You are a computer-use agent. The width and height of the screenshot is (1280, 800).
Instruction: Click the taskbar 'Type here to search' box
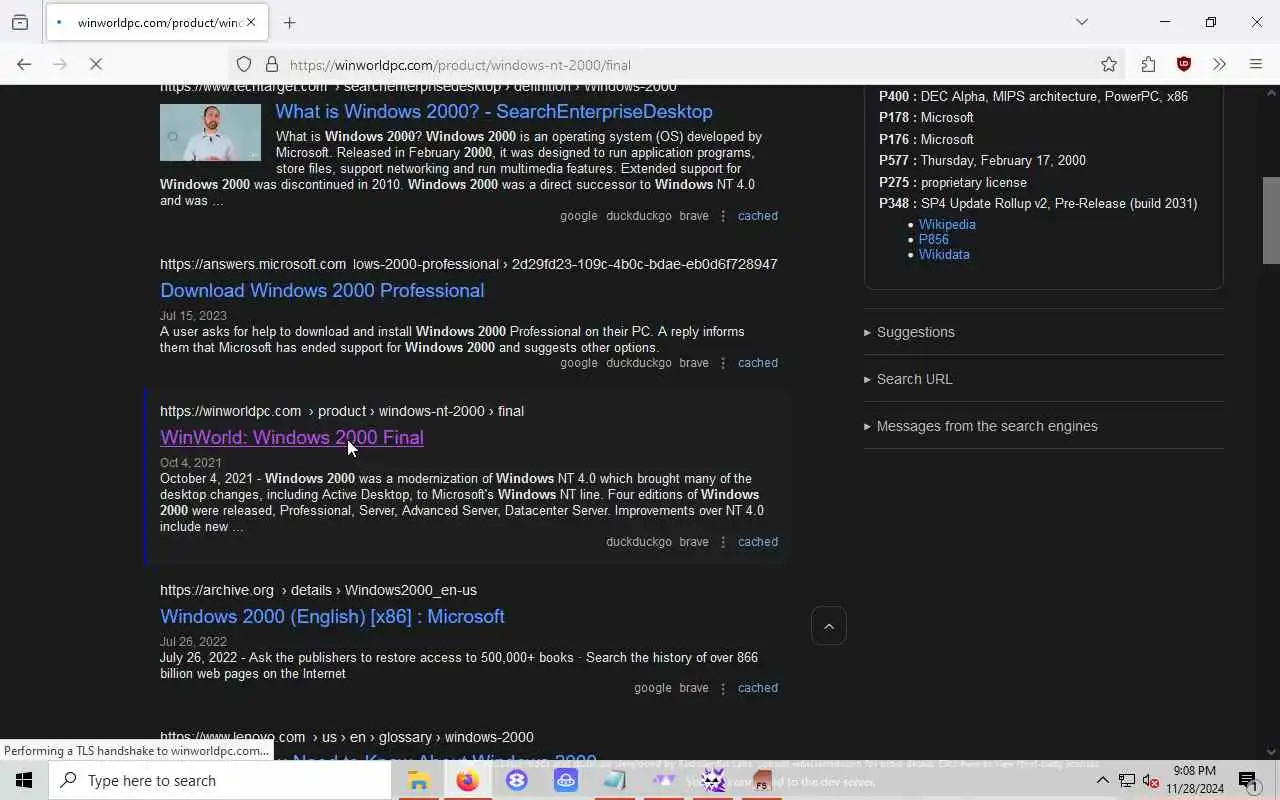tap(220, 780)
